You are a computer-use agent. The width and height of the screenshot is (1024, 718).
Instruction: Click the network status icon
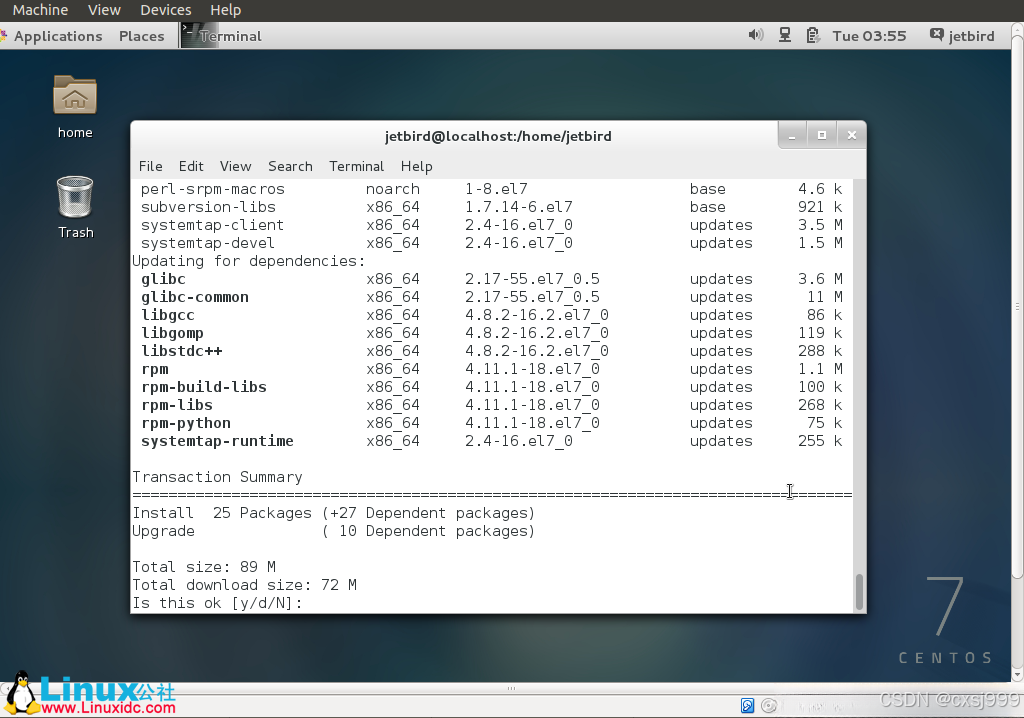(784, 35)
